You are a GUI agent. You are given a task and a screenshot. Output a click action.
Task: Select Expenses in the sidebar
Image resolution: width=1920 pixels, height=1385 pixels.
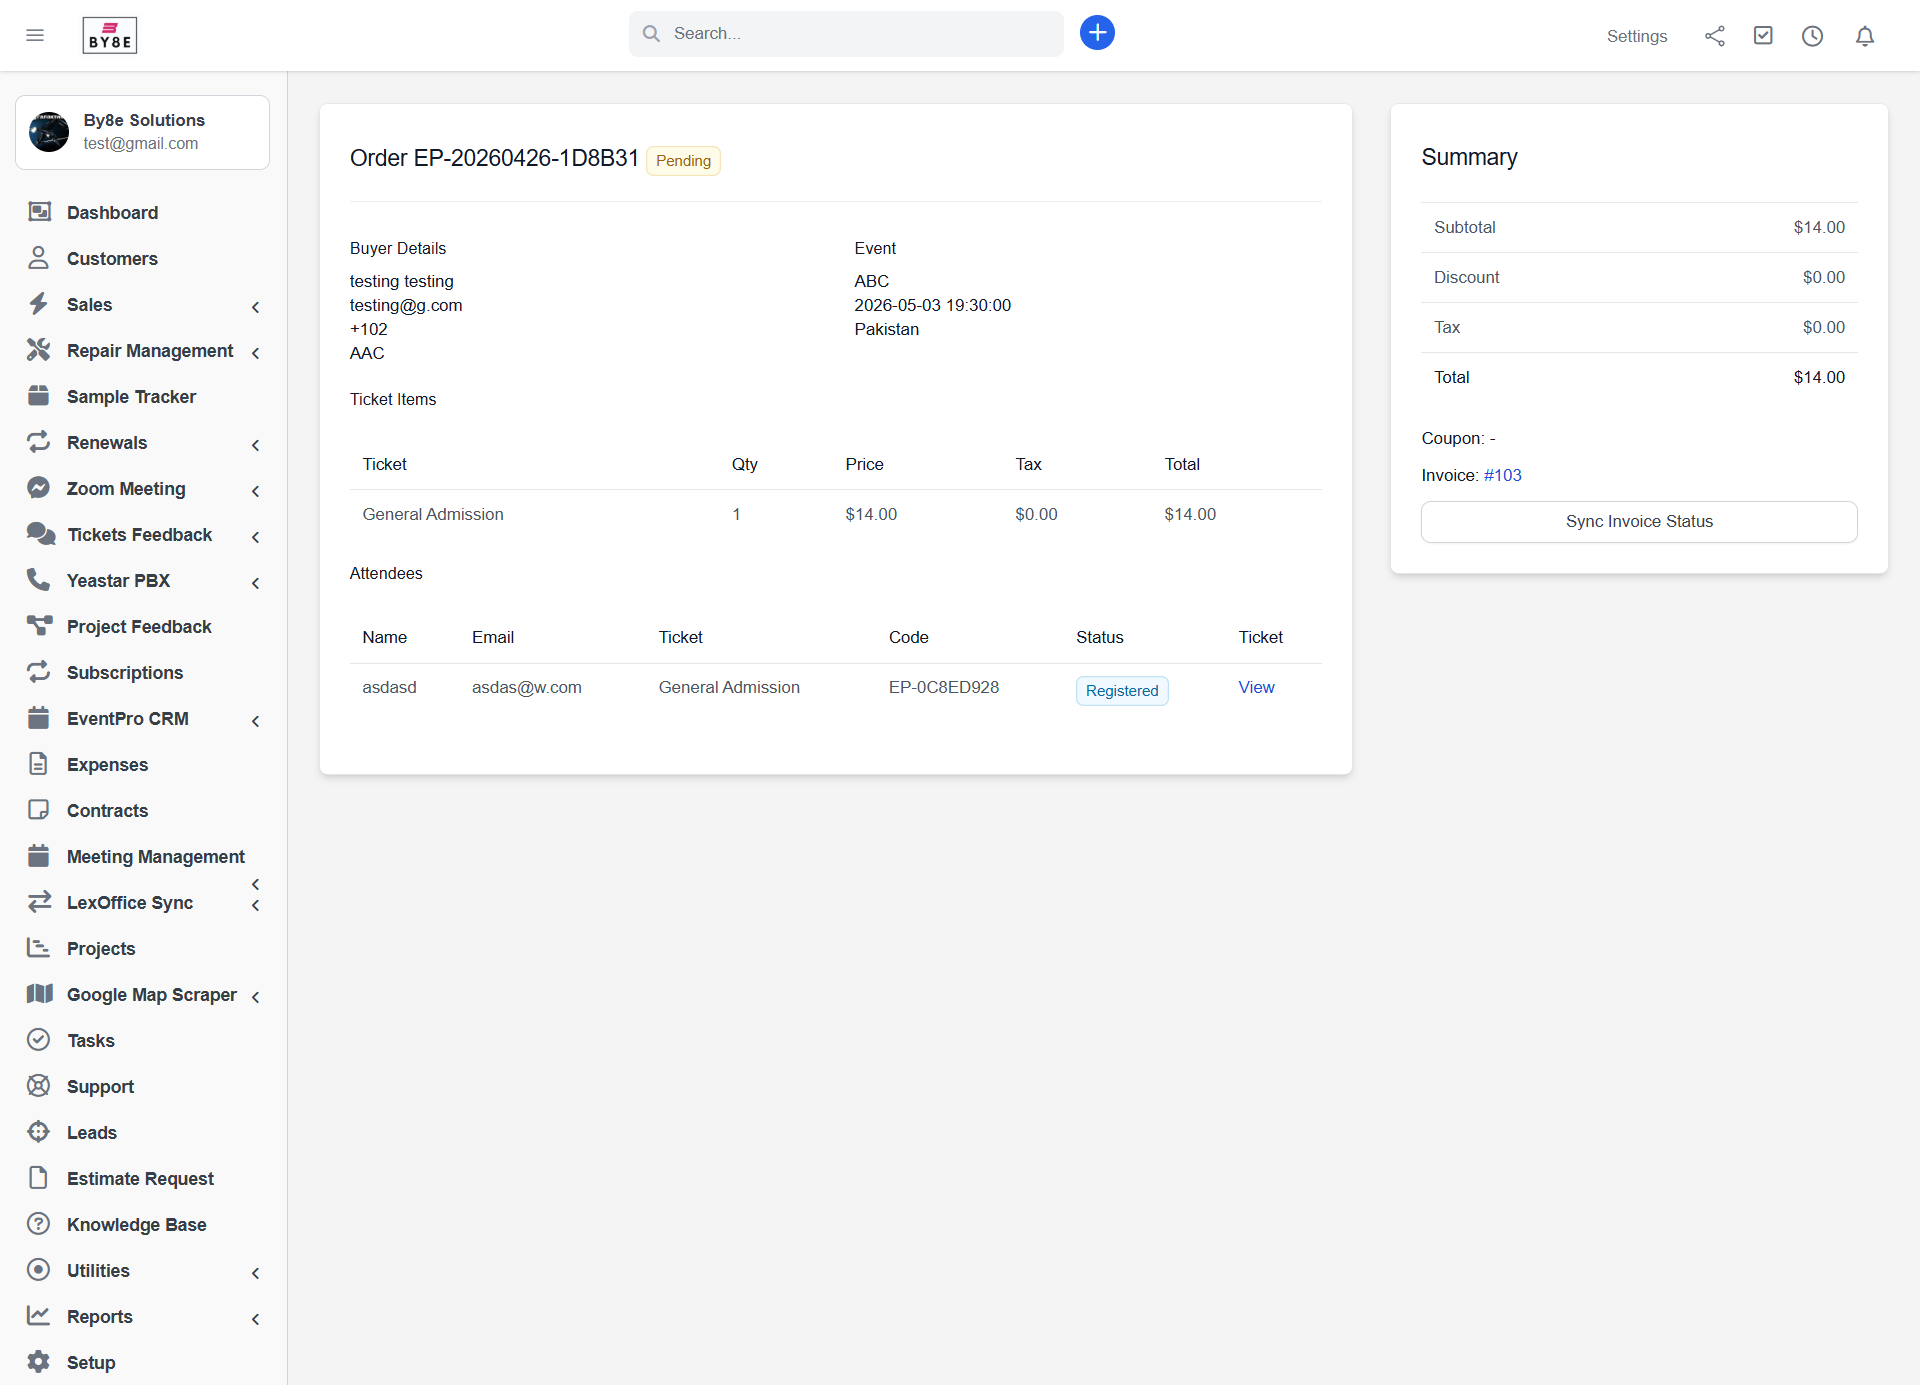point(107,765)
